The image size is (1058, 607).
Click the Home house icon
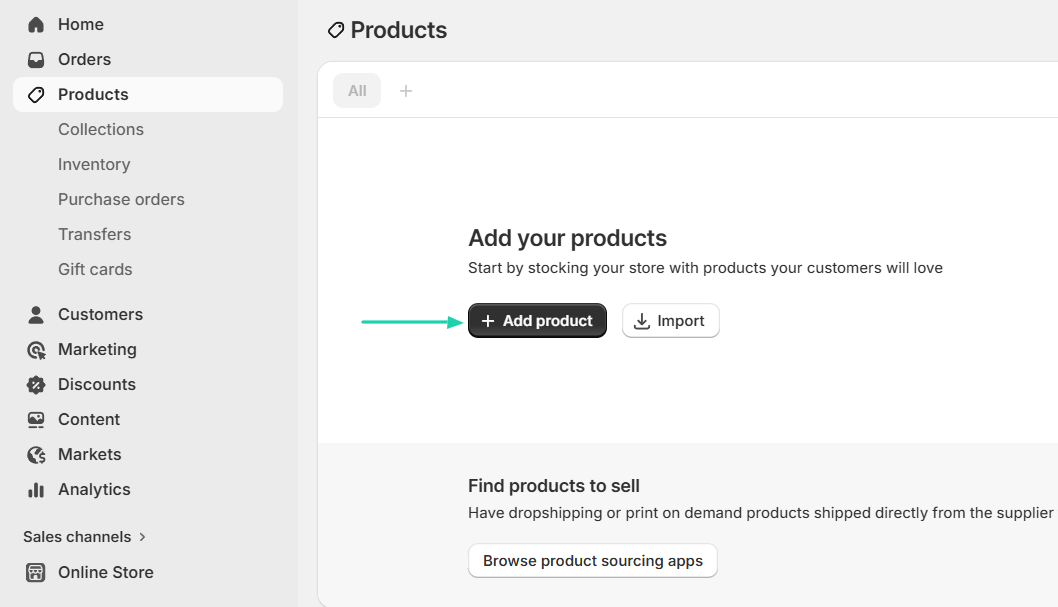[36, 24]
